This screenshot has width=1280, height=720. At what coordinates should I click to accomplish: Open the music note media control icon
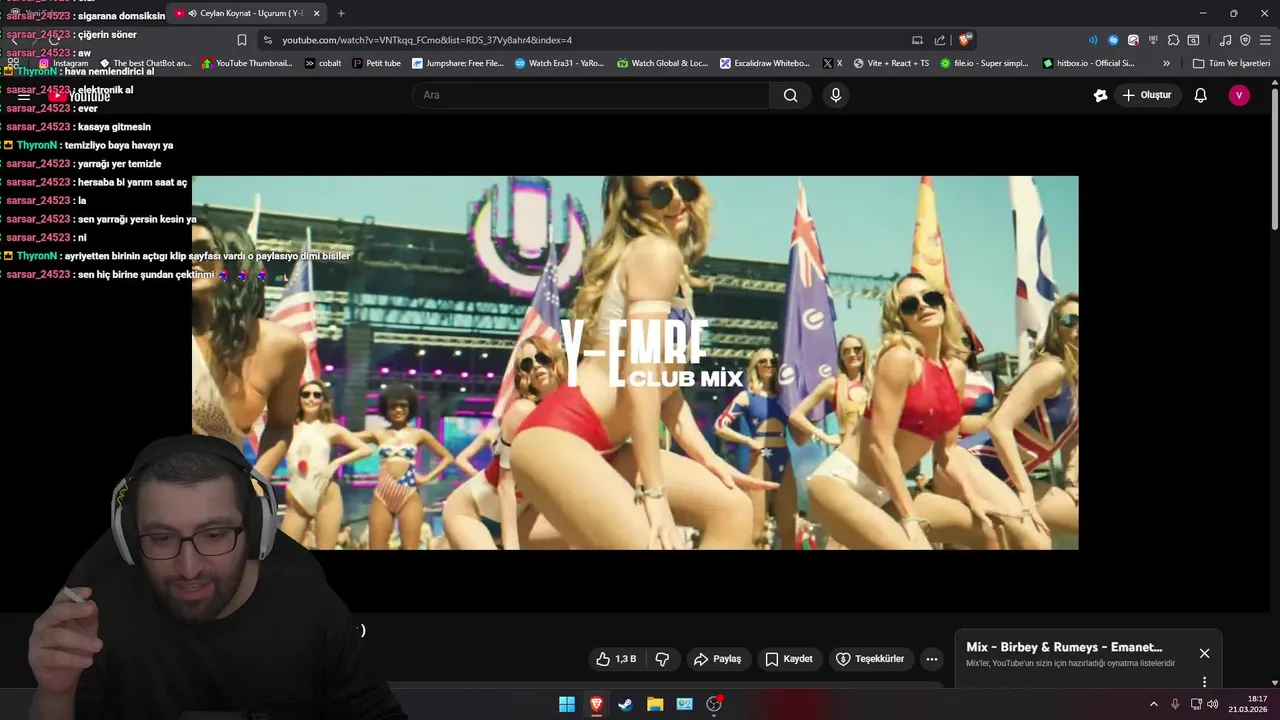point(1226,40)
